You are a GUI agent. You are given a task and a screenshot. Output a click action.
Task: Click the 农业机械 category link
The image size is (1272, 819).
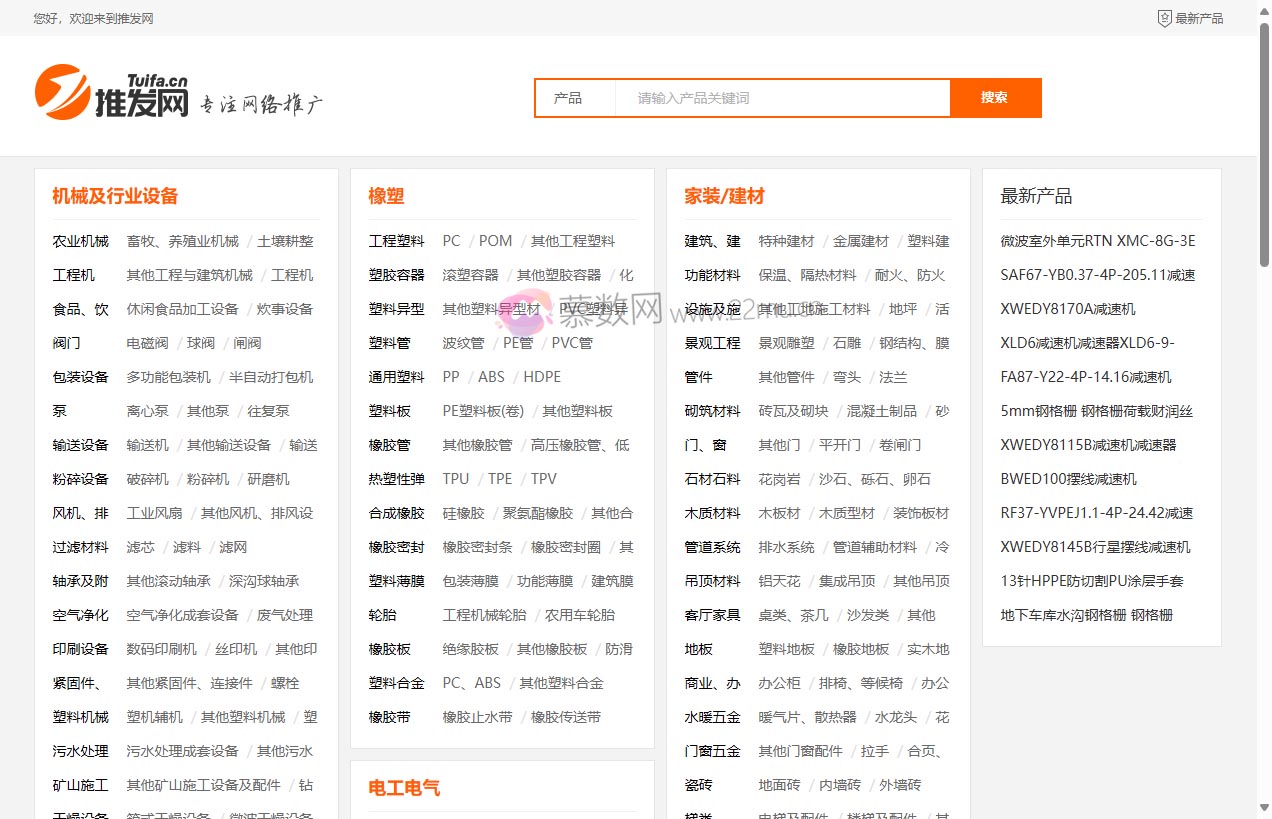coord(80,240)
